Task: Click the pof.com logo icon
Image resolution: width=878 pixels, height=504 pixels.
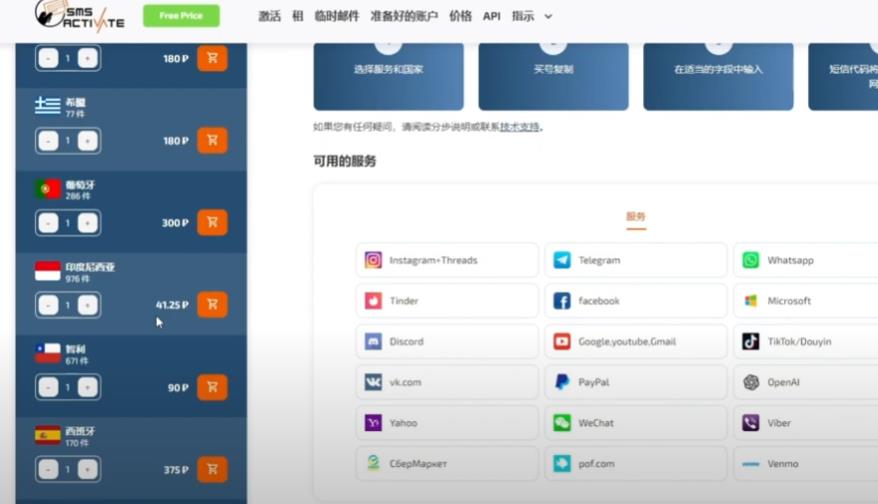Action: (x=562, y=463)
